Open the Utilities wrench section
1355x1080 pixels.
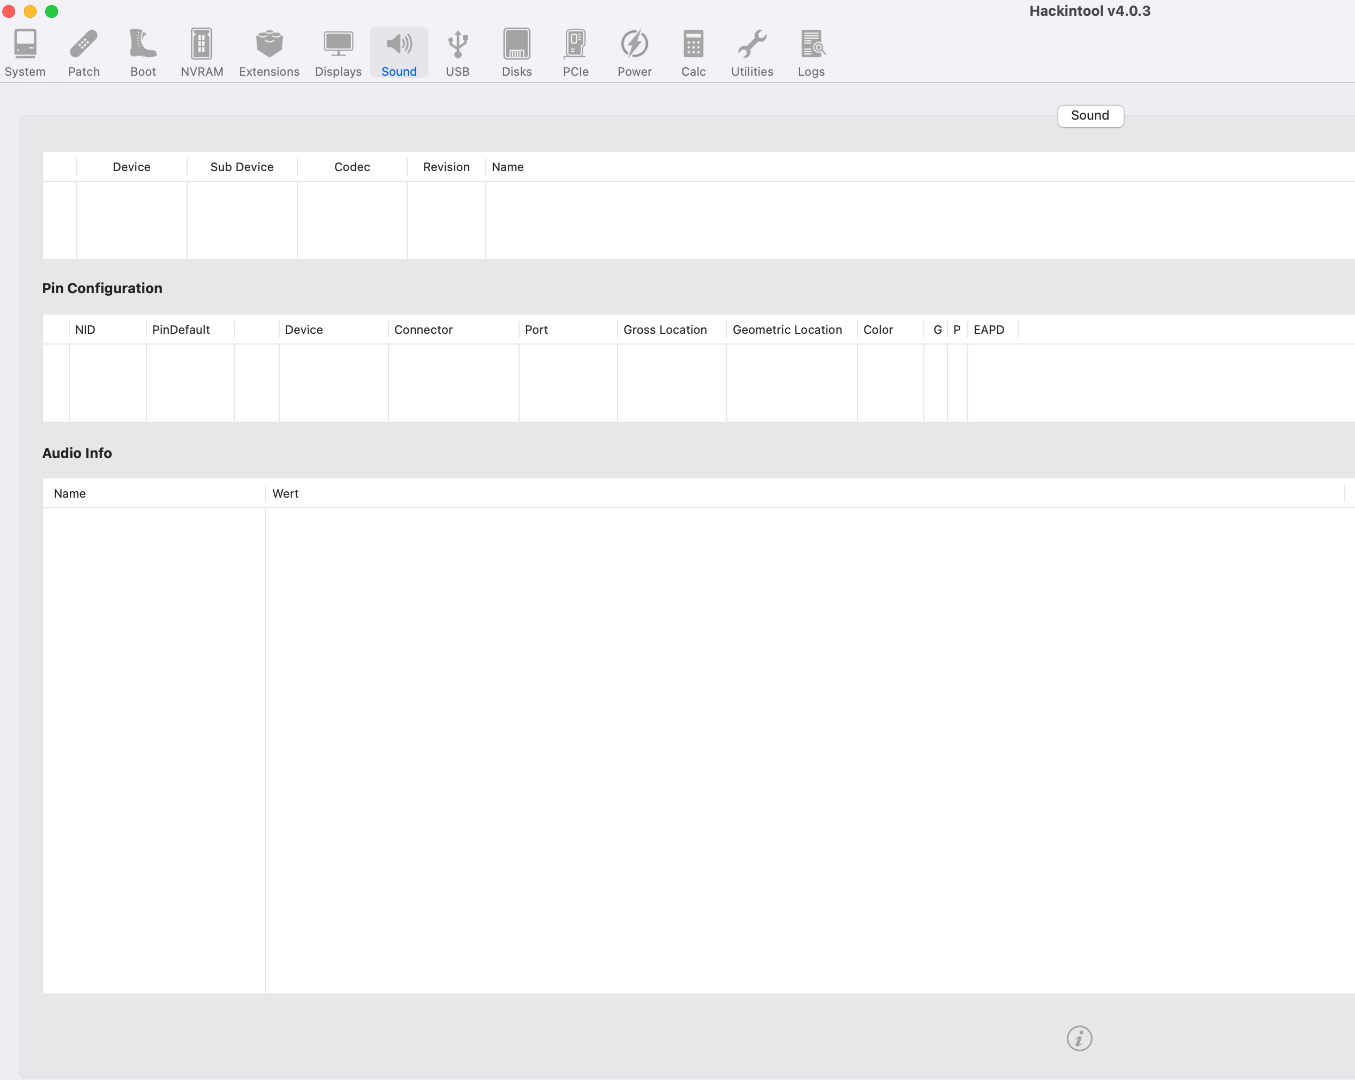coord(752,53)
